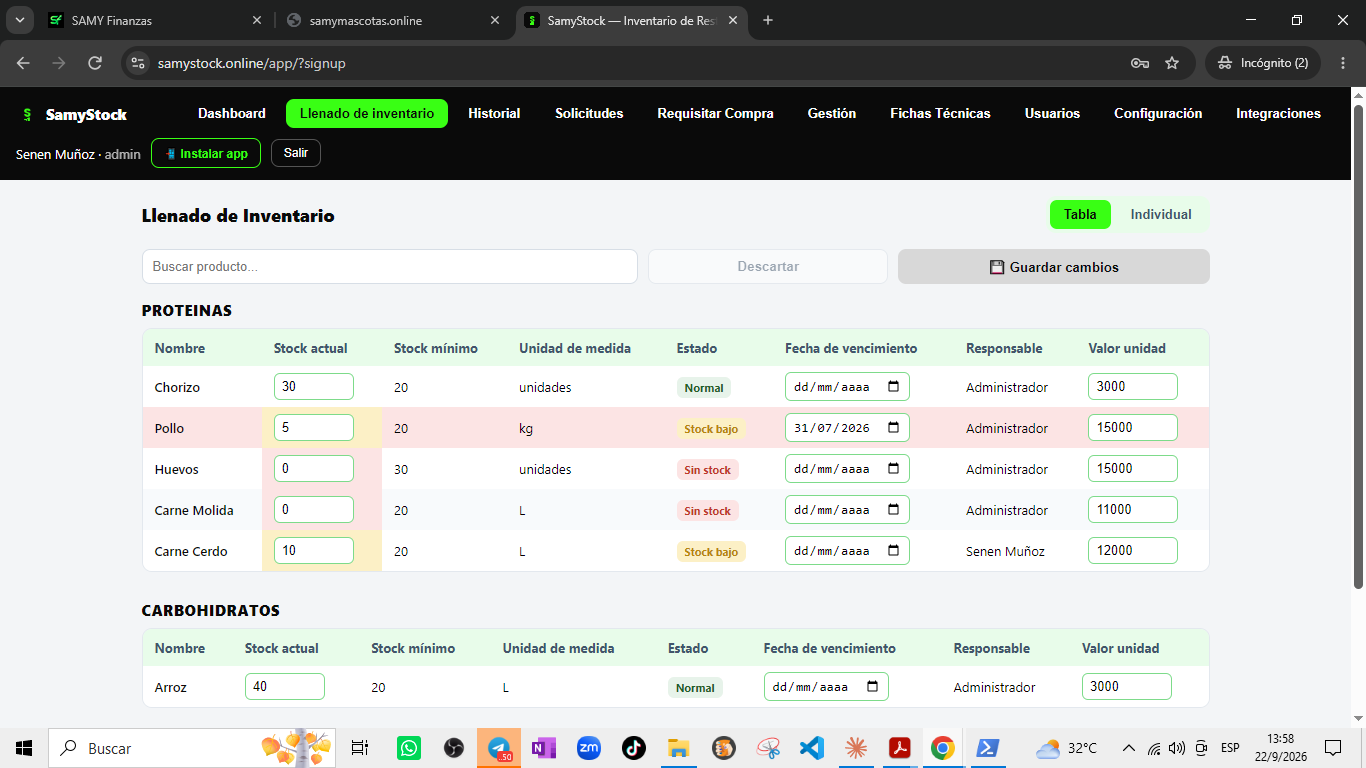View site information icon in address bar

[x=138, y=63]
